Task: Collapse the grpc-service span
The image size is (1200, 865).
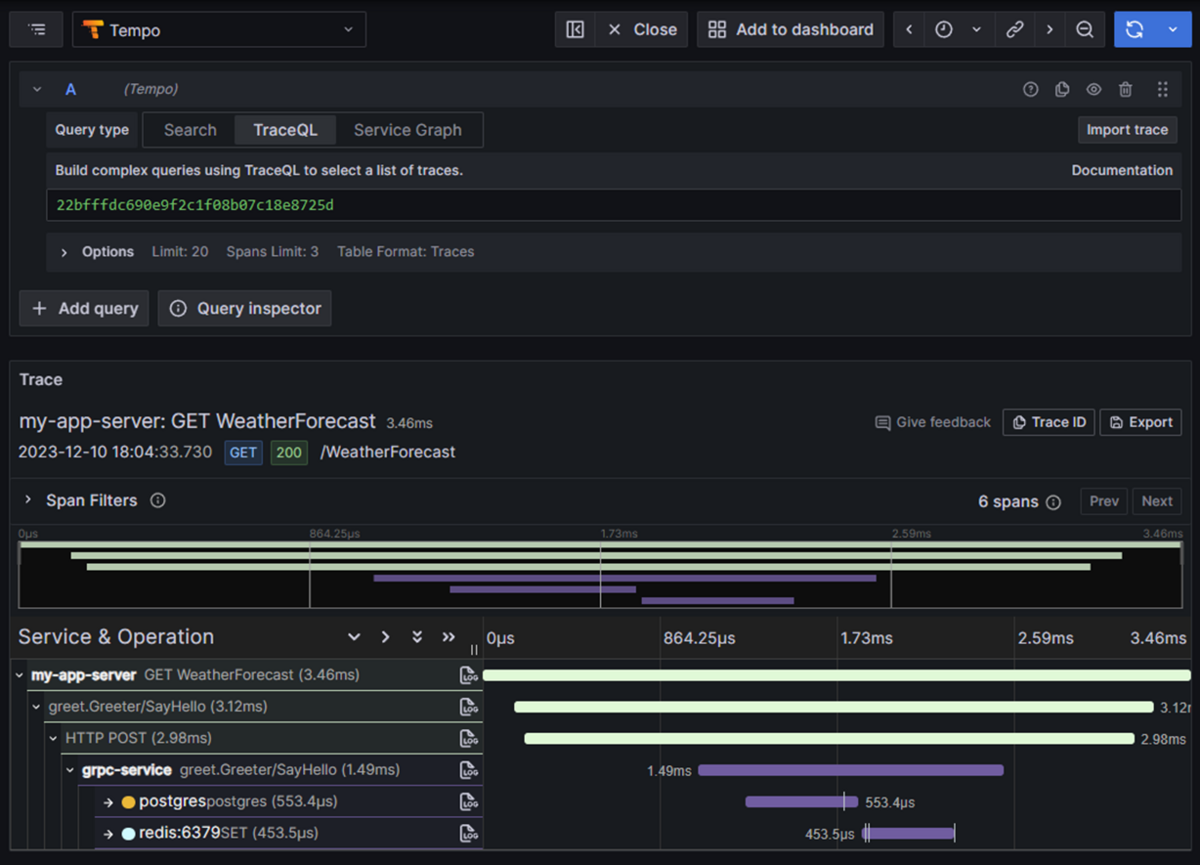Action: (x=71, y=770)
